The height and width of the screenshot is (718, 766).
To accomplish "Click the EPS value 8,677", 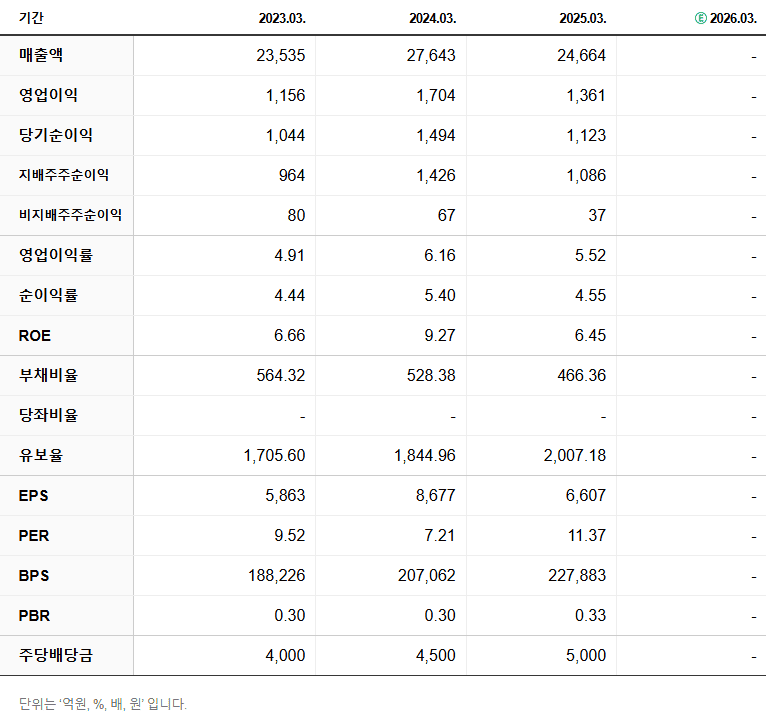I will [436, 496].
